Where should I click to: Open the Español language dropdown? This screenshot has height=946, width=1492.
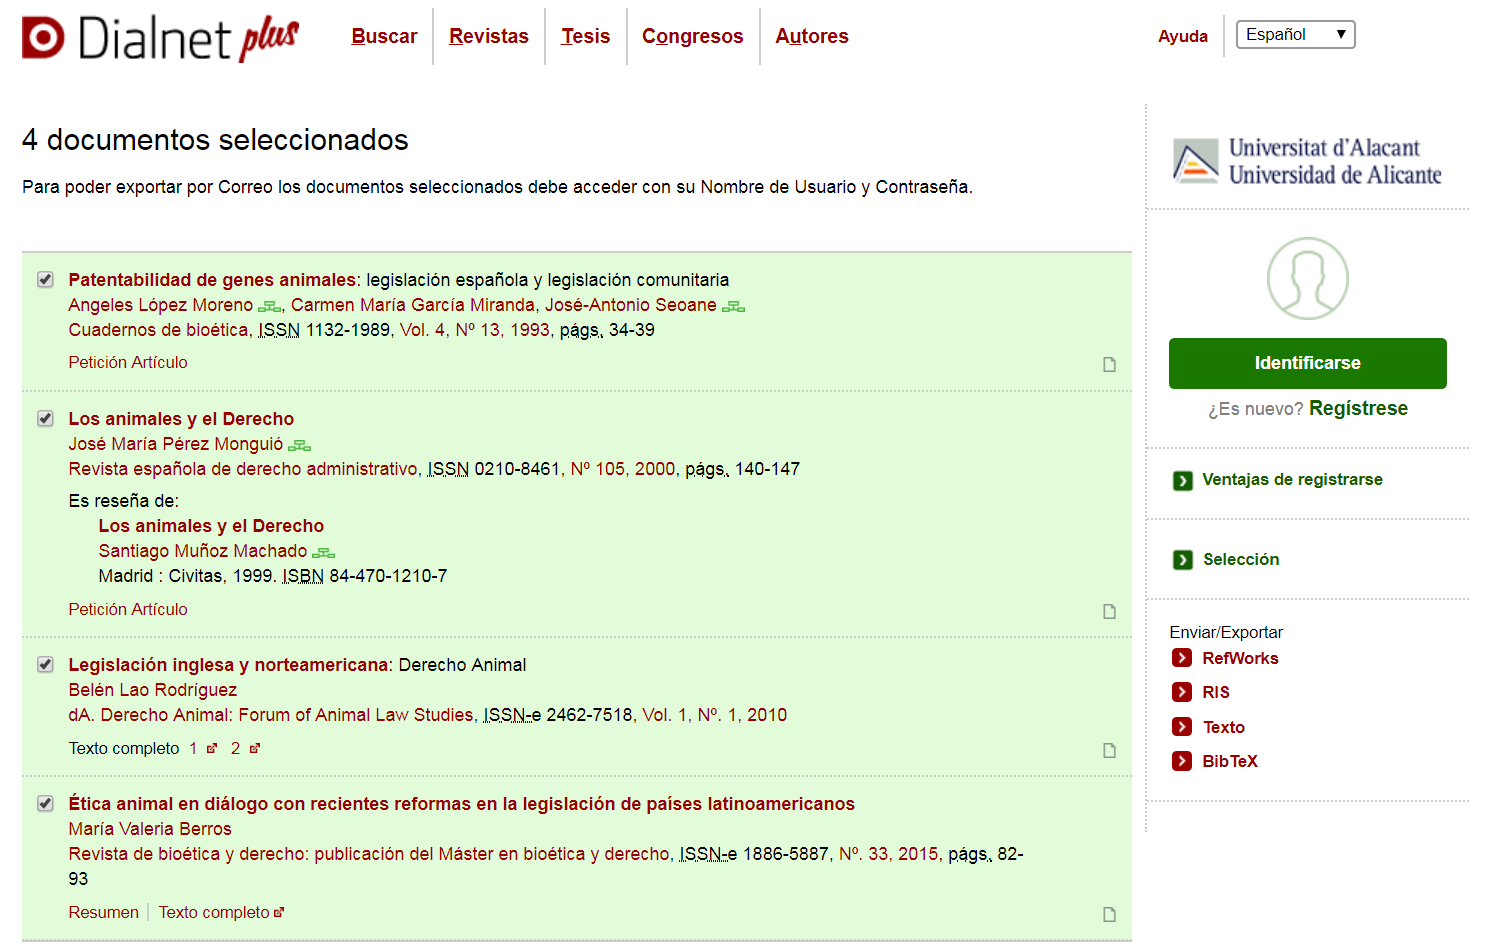coord(1295,35)
